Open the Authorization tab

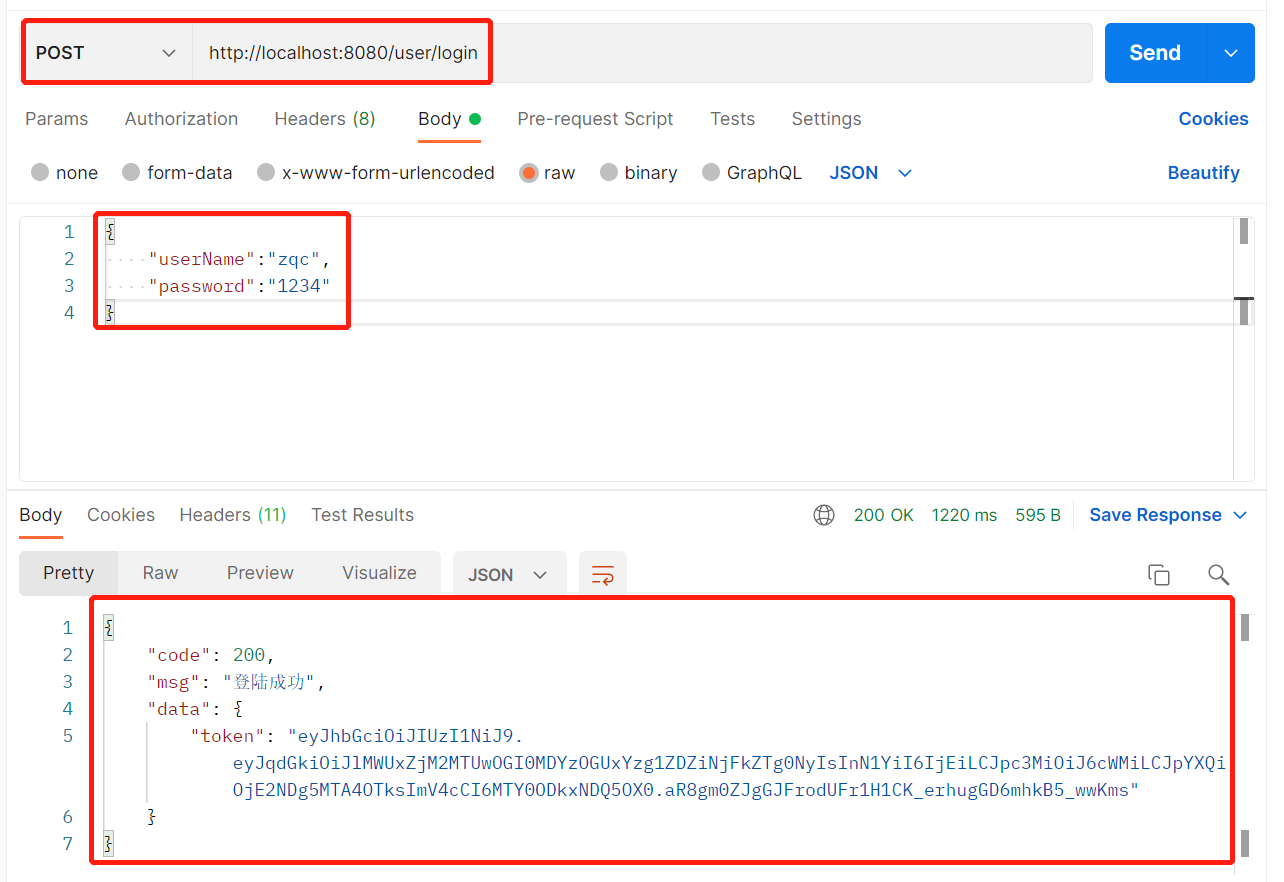tap(181, 119)
